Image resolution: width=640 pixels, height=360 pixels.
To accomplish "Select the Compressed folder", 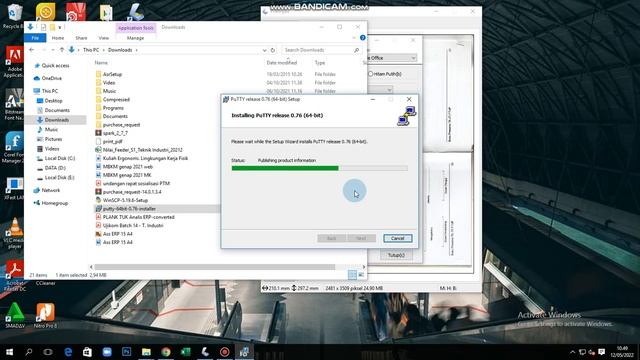I will tap(116, 100).
